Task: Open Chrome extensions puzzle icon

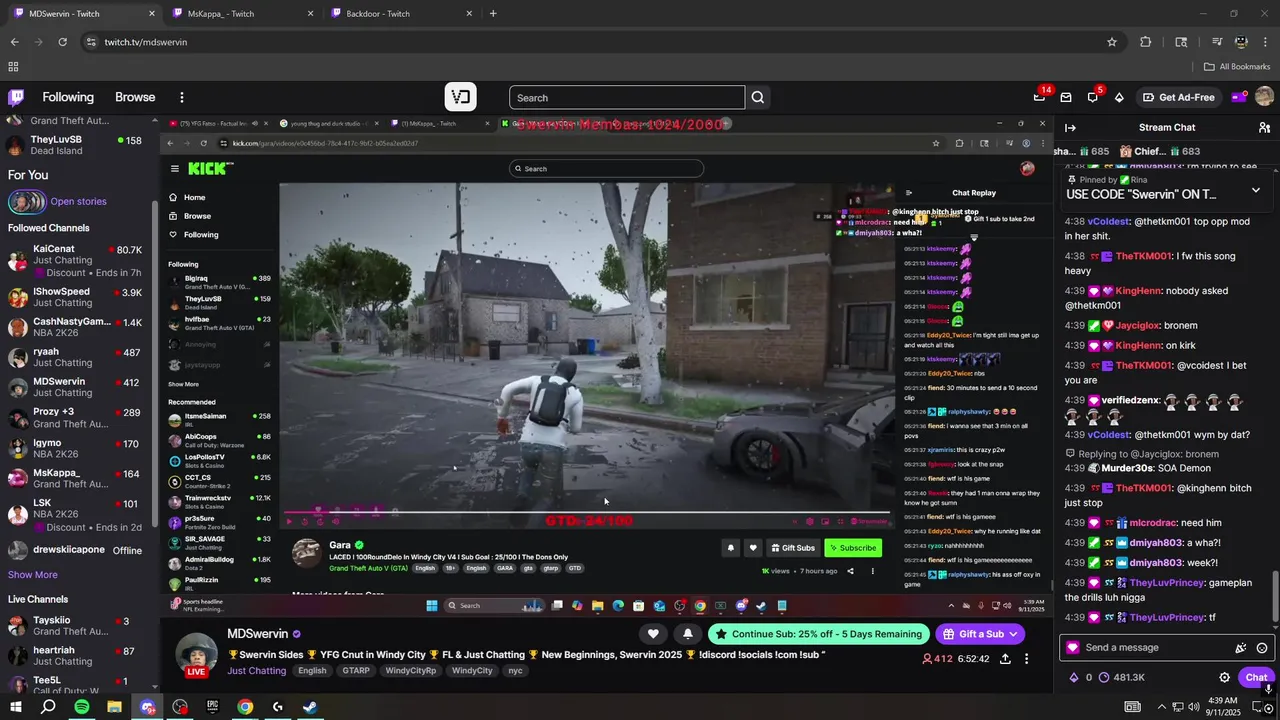Action: tap(1146, 42)
